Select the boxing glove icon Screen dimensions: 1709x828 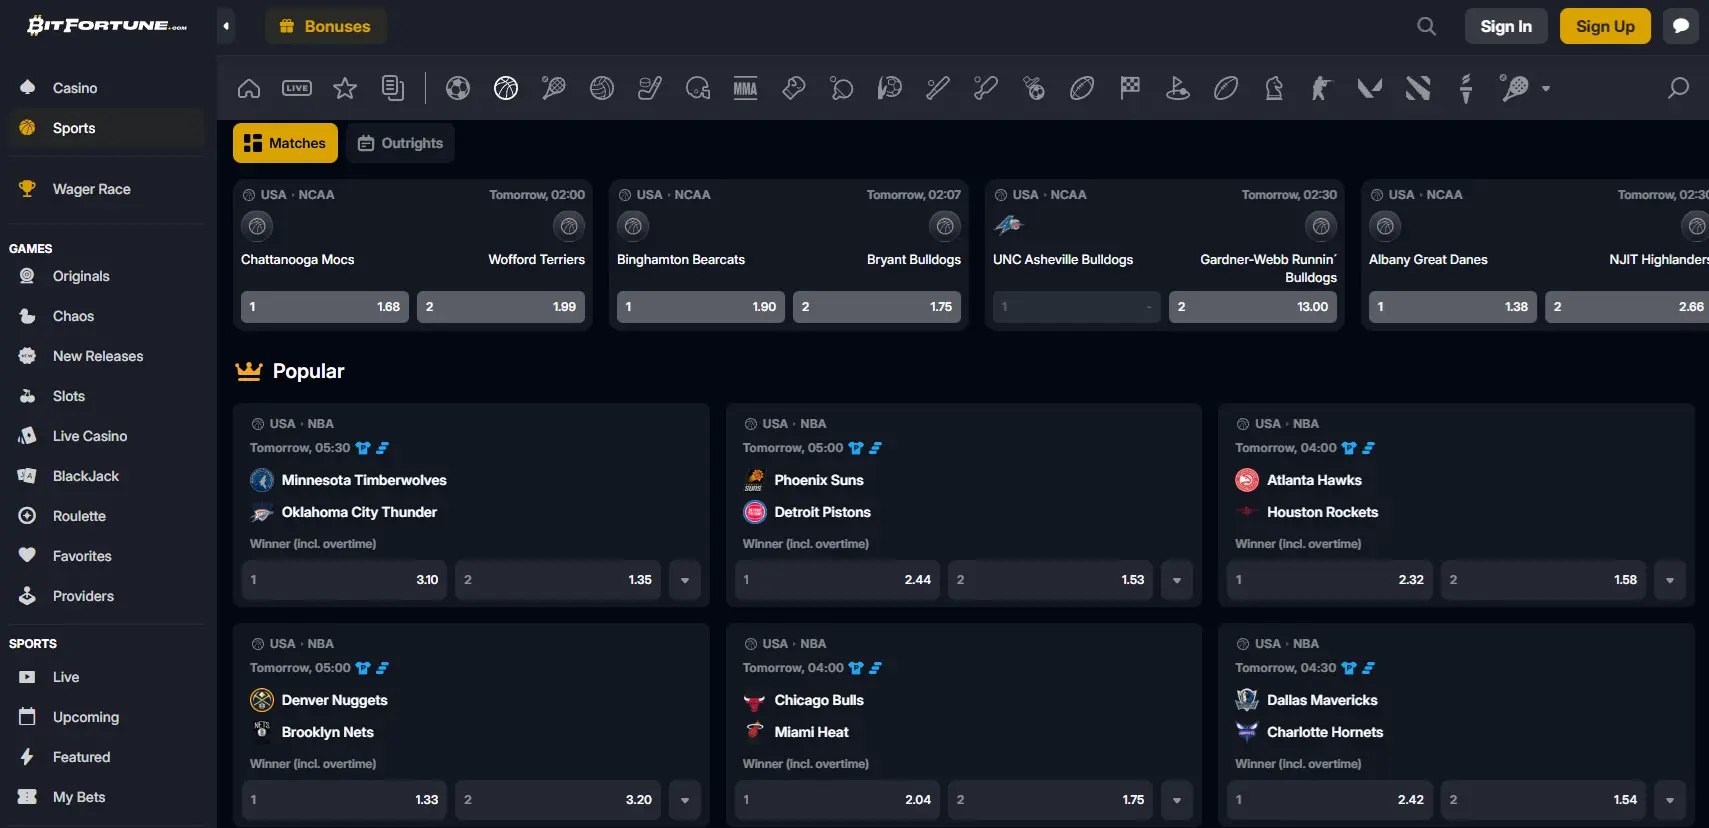click(x=794, y=88)
